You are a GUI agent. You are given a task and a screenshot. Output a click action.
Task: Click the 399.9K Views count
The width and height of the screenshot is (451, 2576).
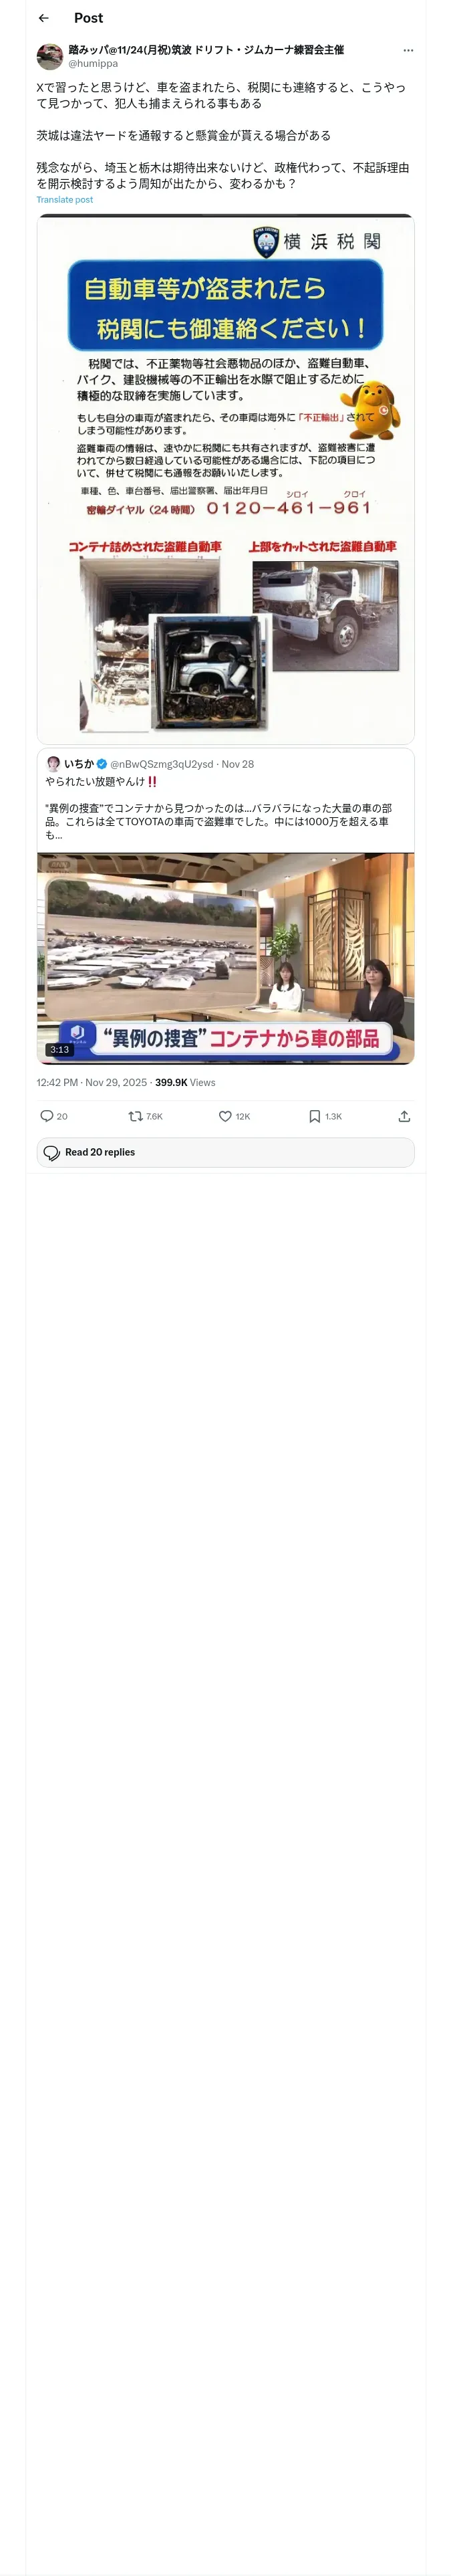185,1082
